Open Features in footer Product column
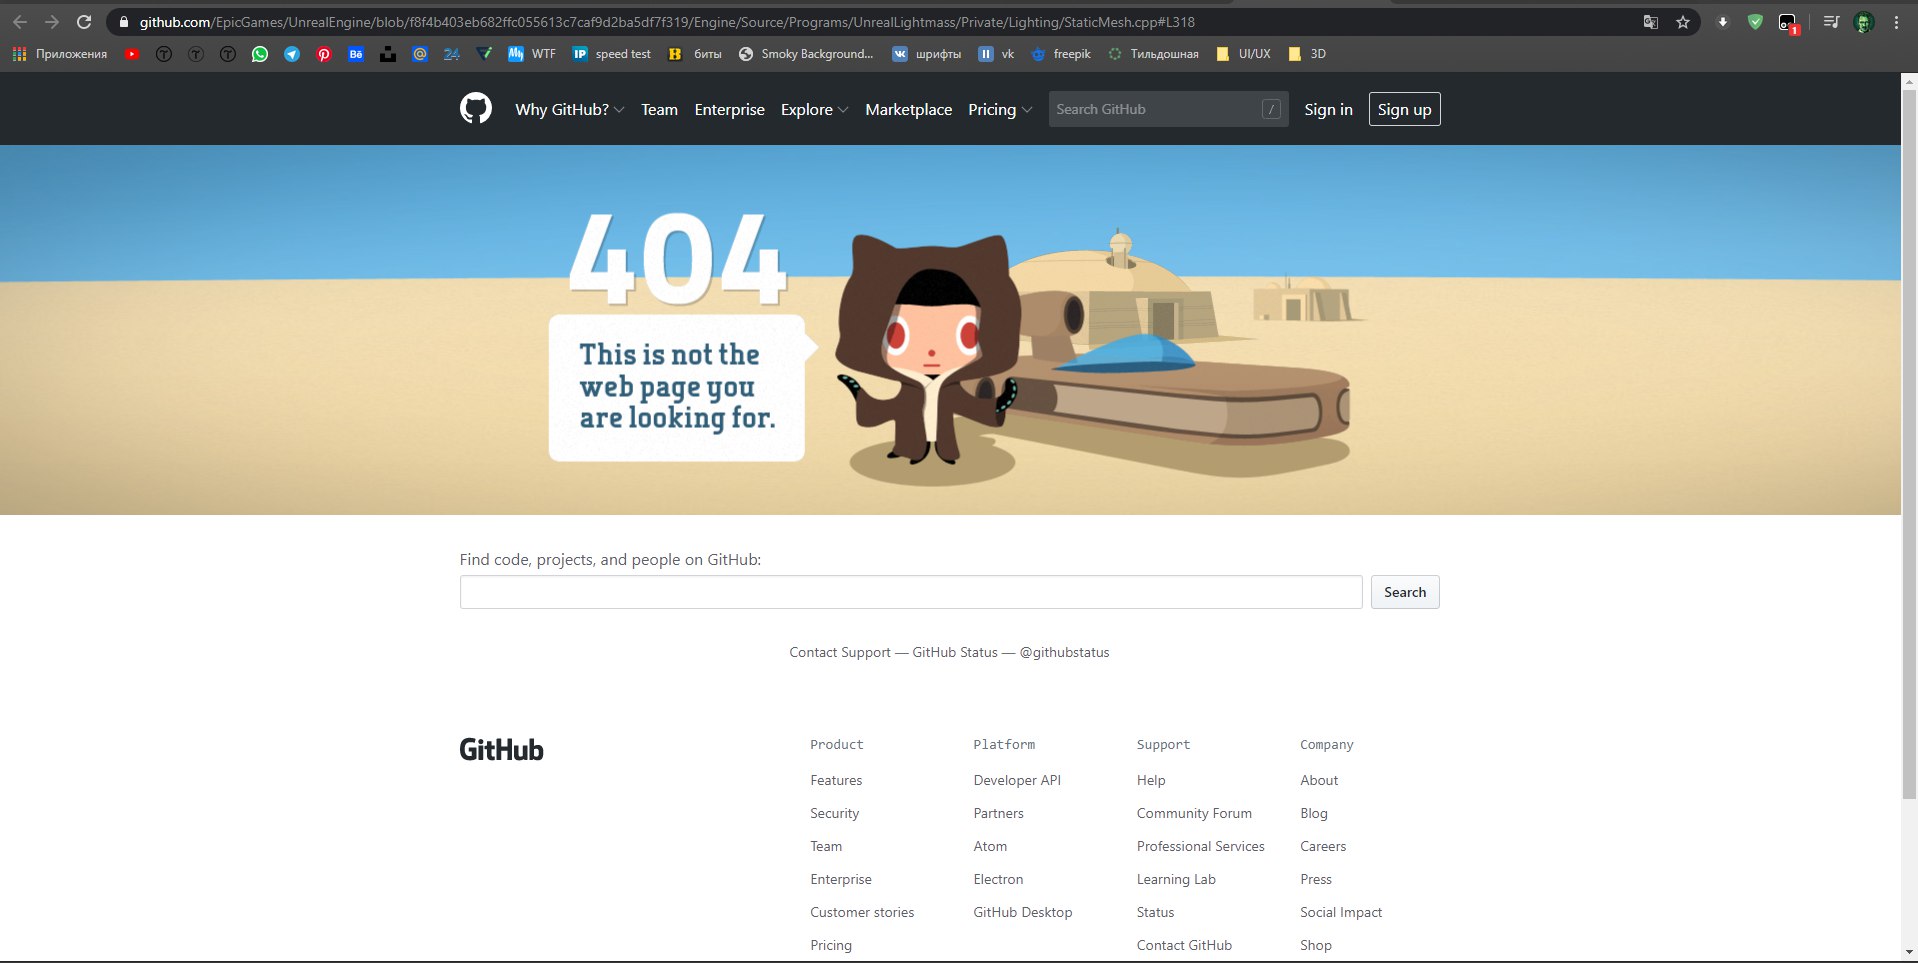 point(836,780)
